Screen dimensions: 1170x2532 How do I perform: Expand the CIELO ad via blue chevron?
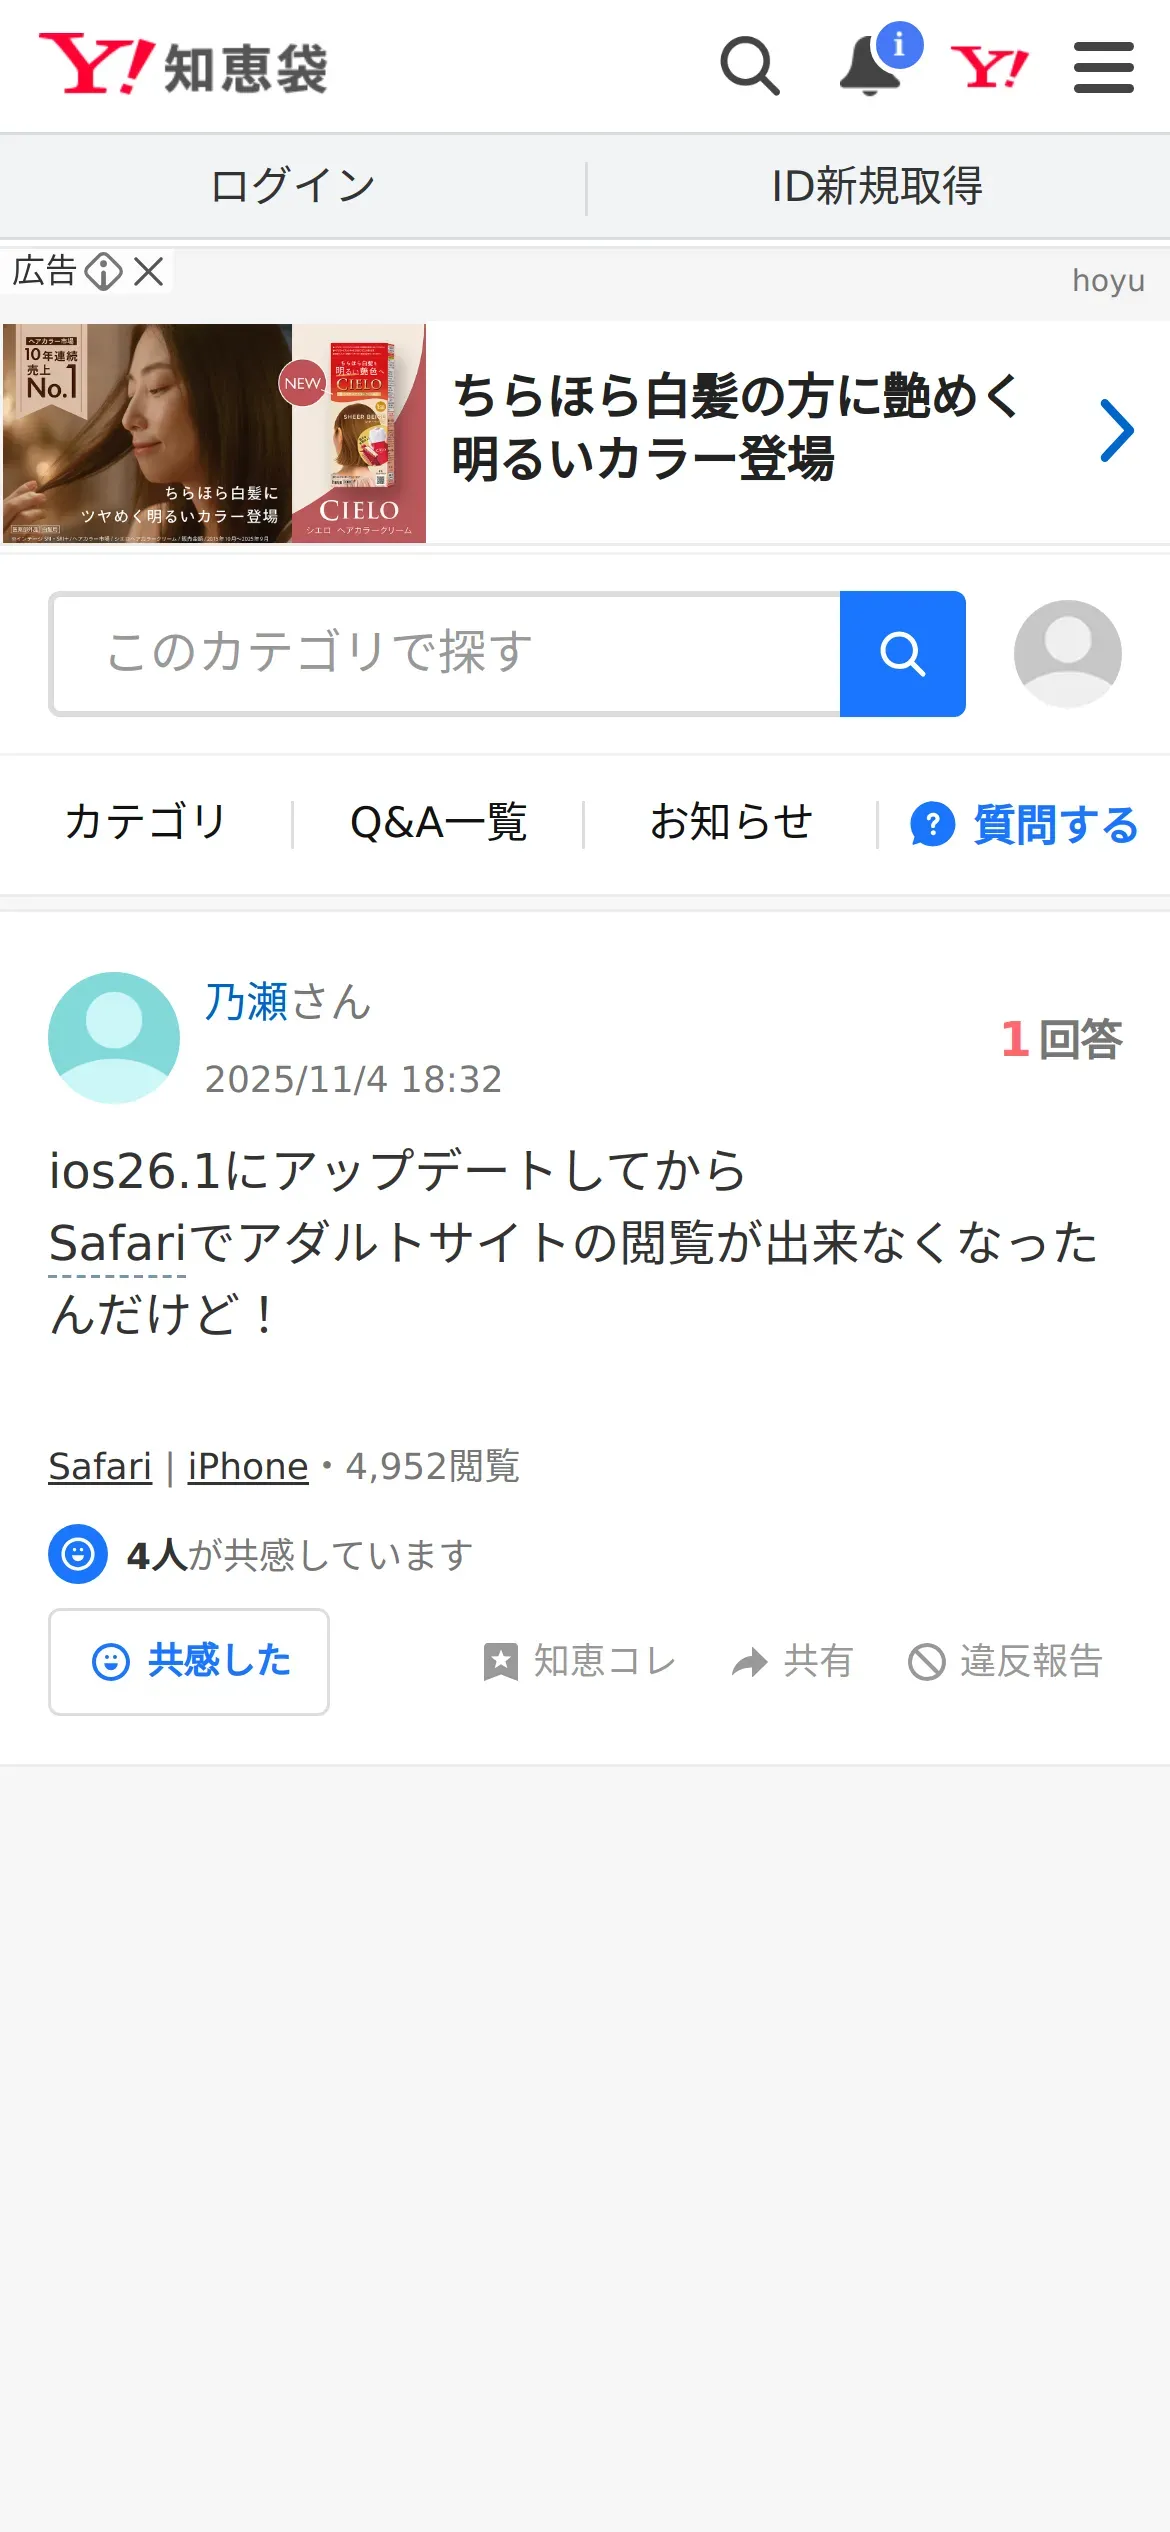pos(1117,431)
